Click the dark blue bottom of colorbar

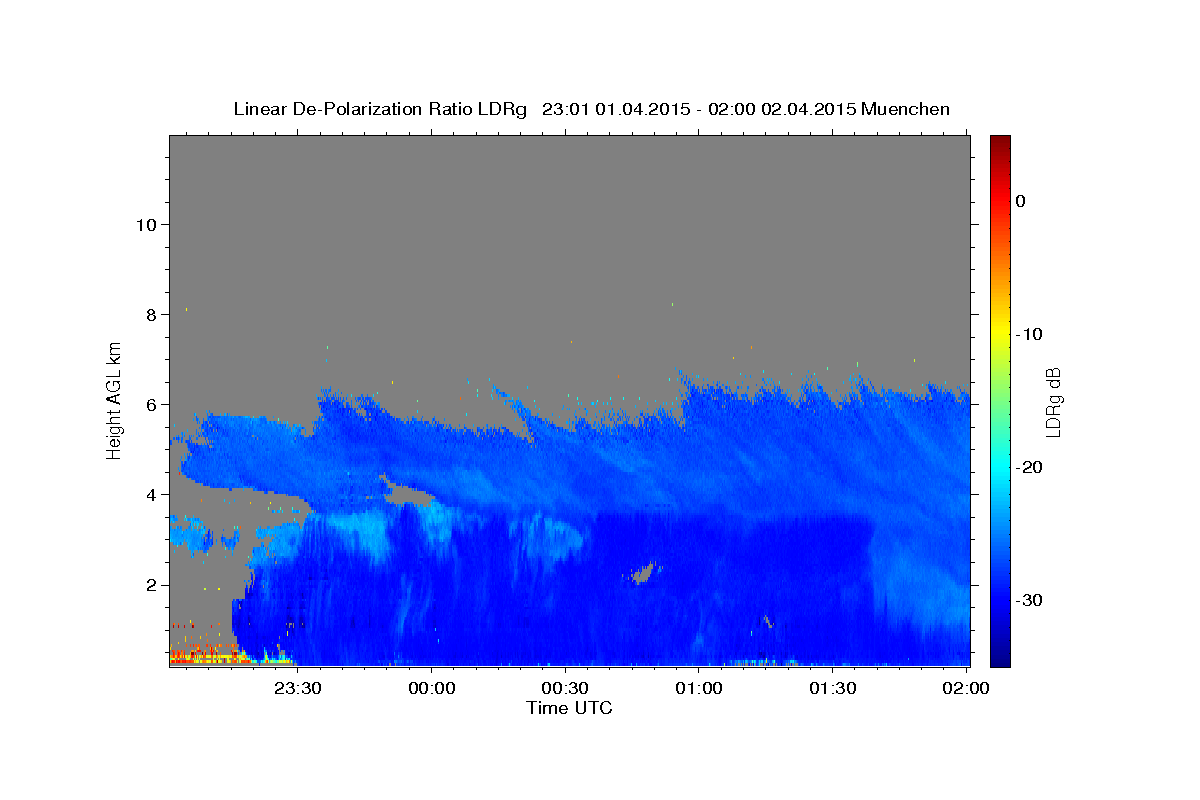pos(1000,658)
